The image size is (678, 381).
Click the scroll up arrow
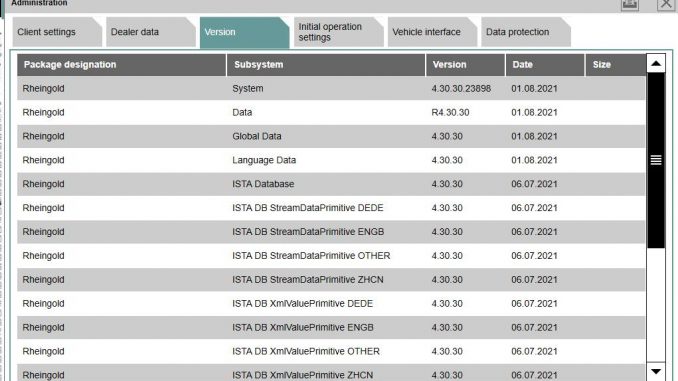(x=656, y=64)
